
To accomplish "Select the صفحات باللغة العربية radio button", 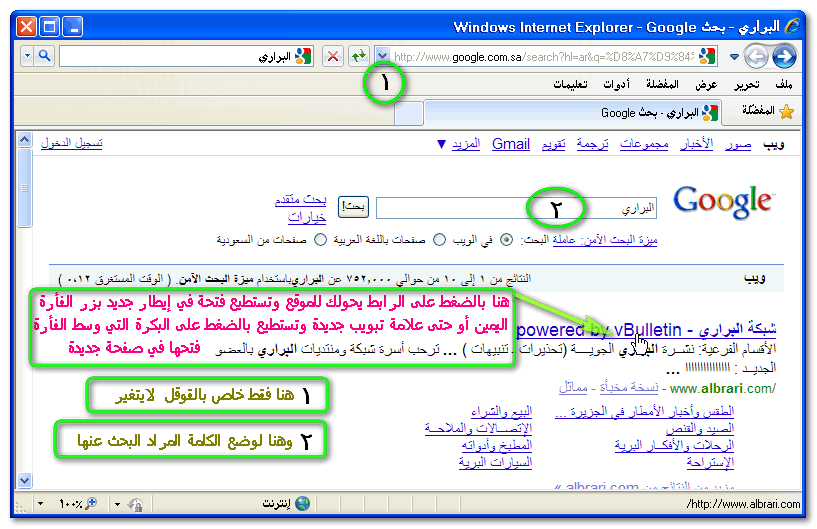I will [440, 240].
